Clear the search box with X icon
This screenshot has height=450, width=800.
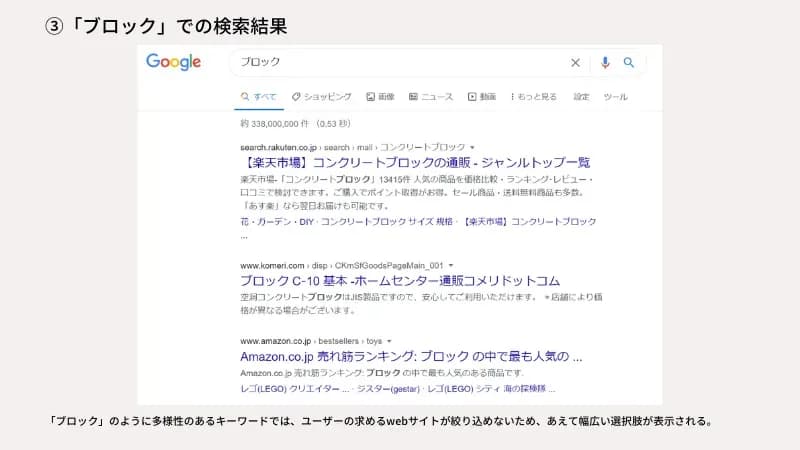point(575,63)
